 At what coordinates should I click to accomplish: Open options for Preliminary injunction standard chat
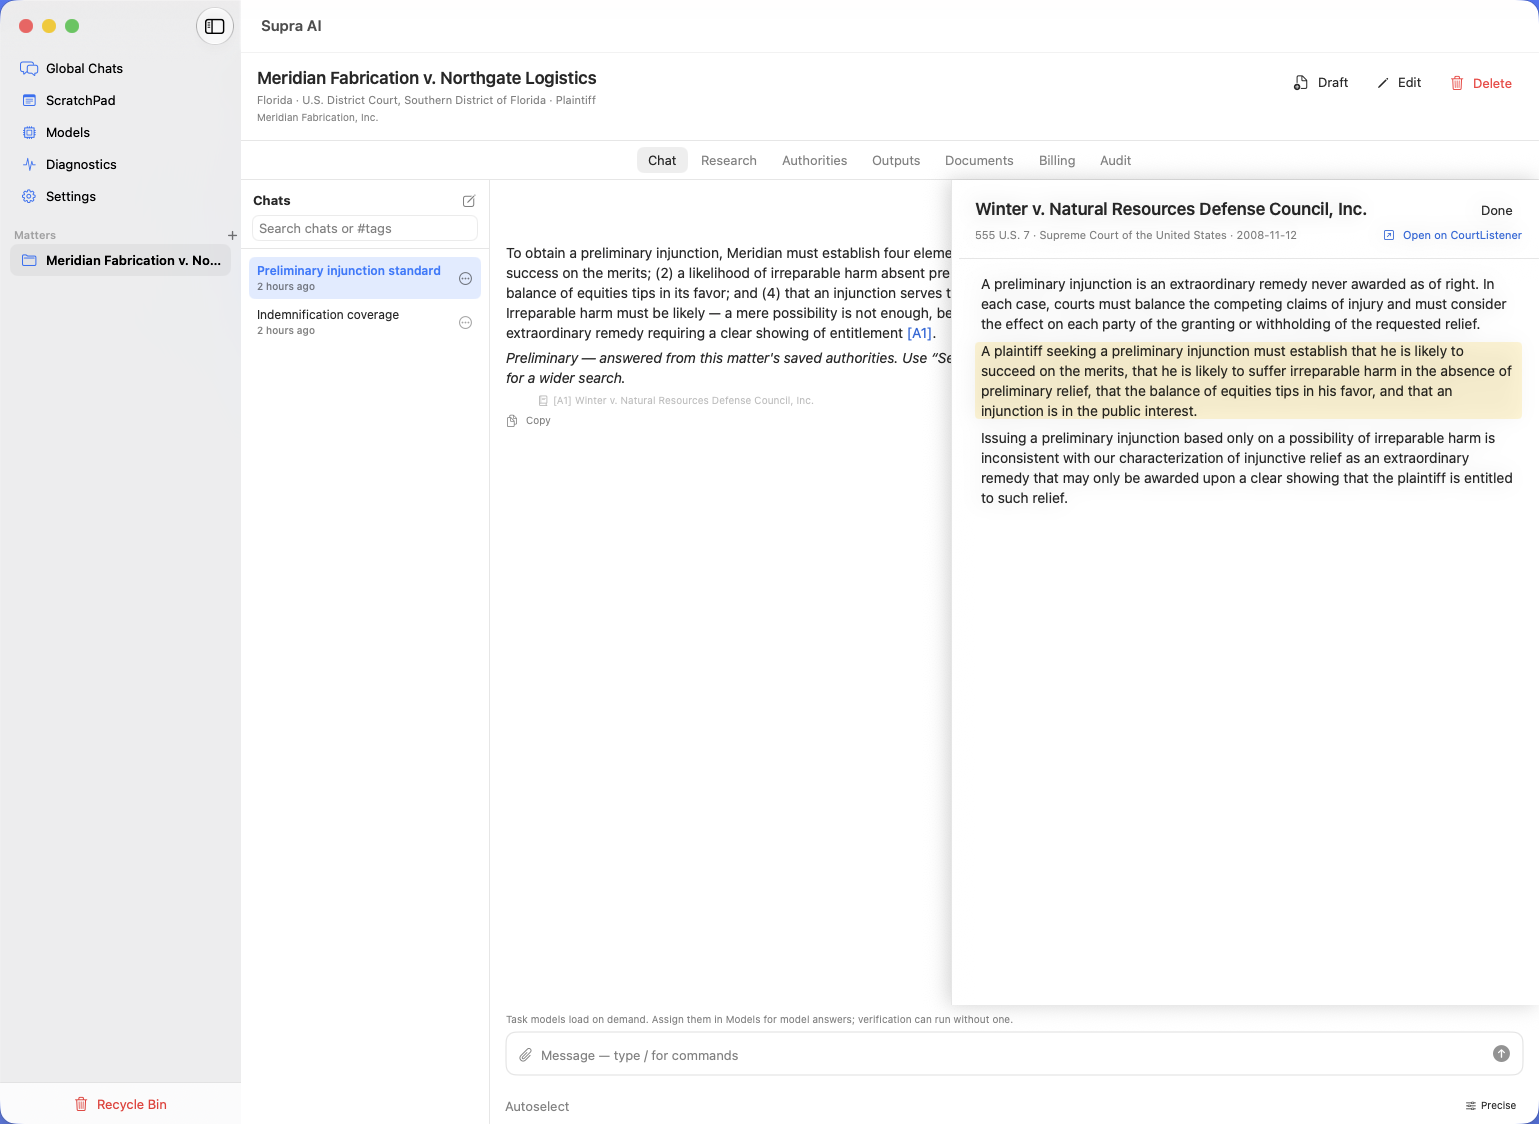465,279
